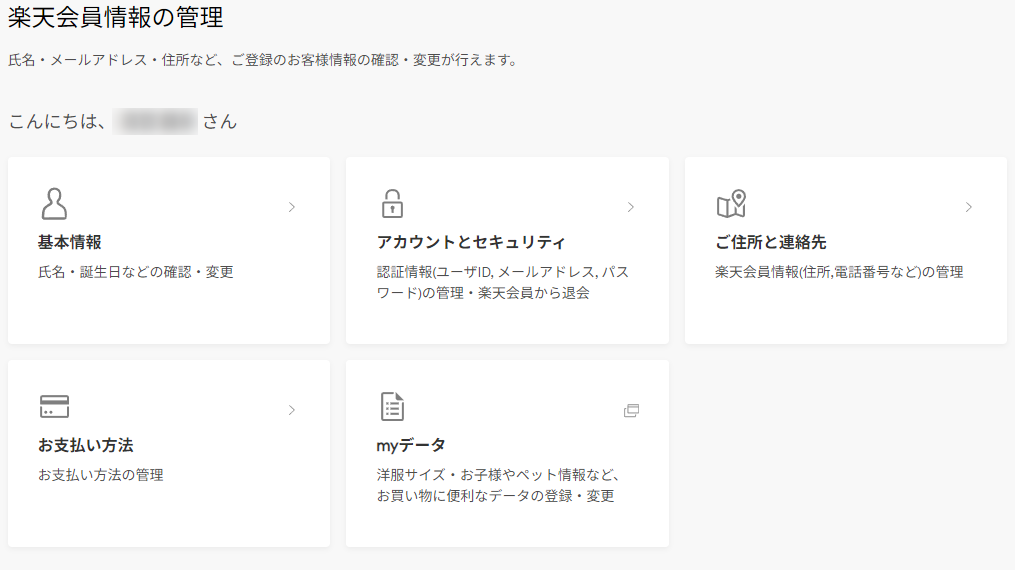The width and height of the screenshot is (1015, 570).
Task: Click the external window icon on myデータ card
Action: (x=631, y=410)
